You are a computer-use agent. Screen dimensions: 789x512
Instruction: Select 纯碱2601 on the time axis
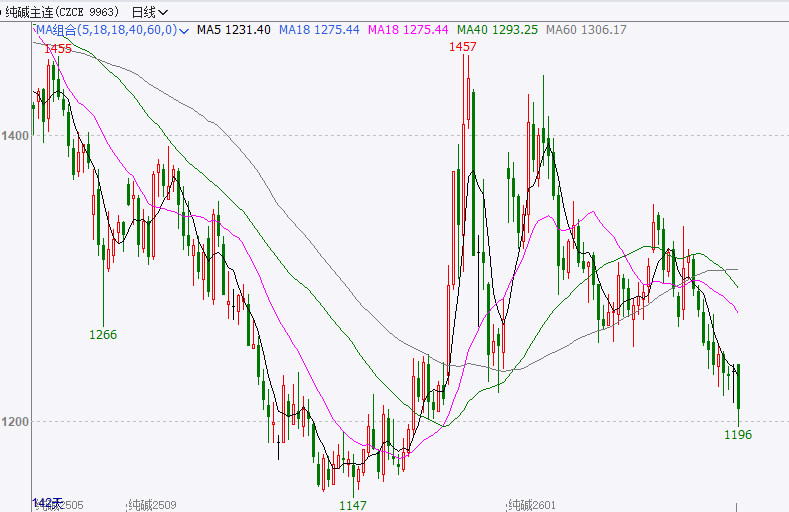click(x=532, y=505)
